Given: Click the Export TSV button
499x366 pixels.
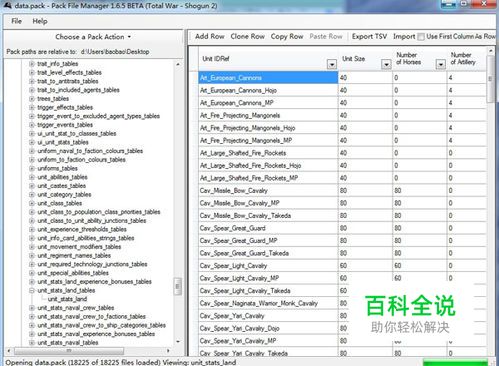Looking at the screenshot, I should 369,36.
